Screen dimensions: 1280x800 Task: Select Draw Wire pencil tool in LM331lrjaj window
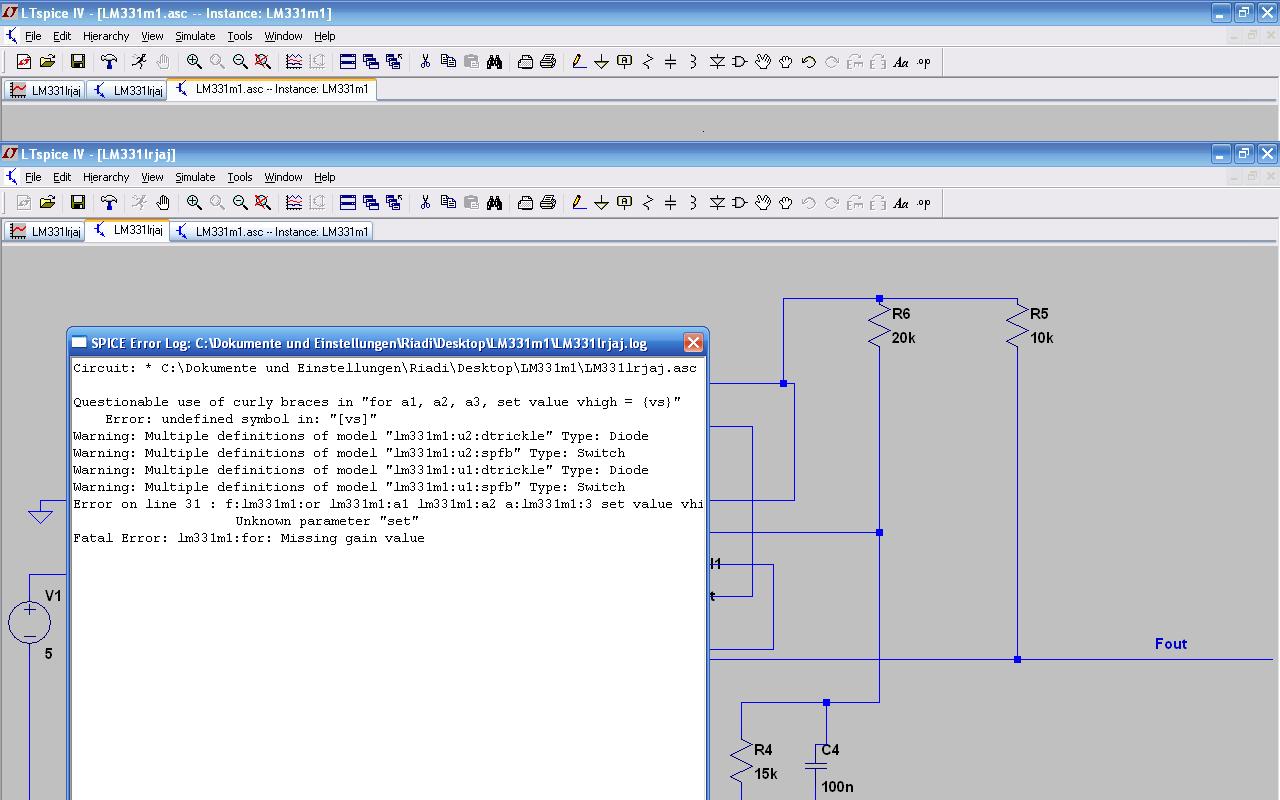579,202
